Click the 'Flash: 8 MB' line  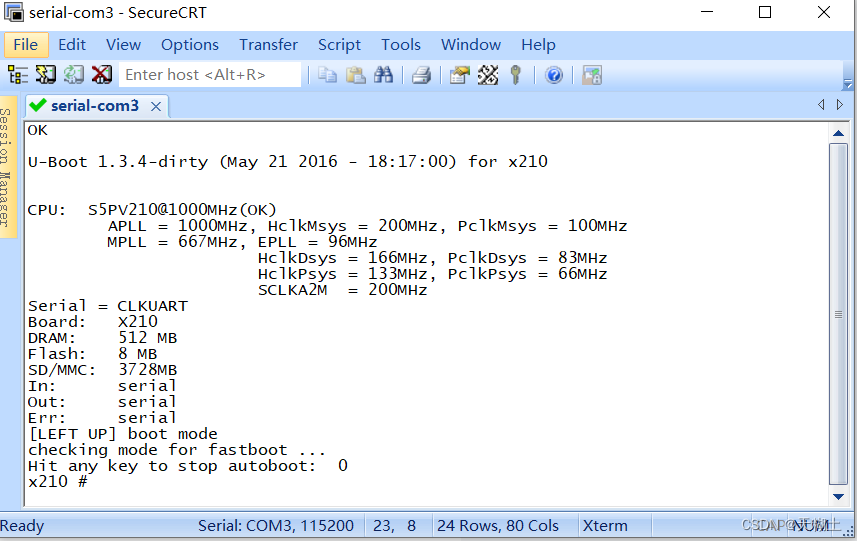tap(92, 354)
